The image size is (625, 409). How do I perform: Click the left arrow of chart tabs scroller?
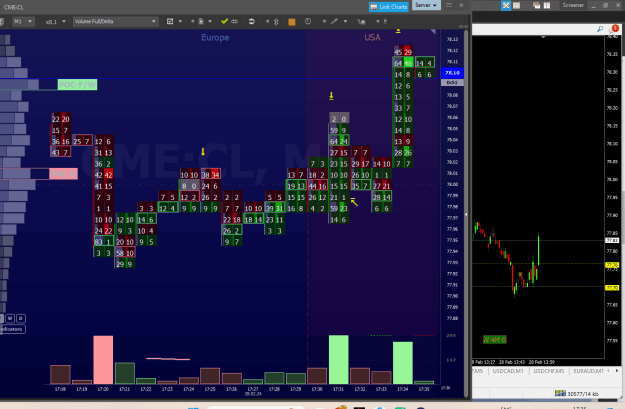tap(608, 371)
